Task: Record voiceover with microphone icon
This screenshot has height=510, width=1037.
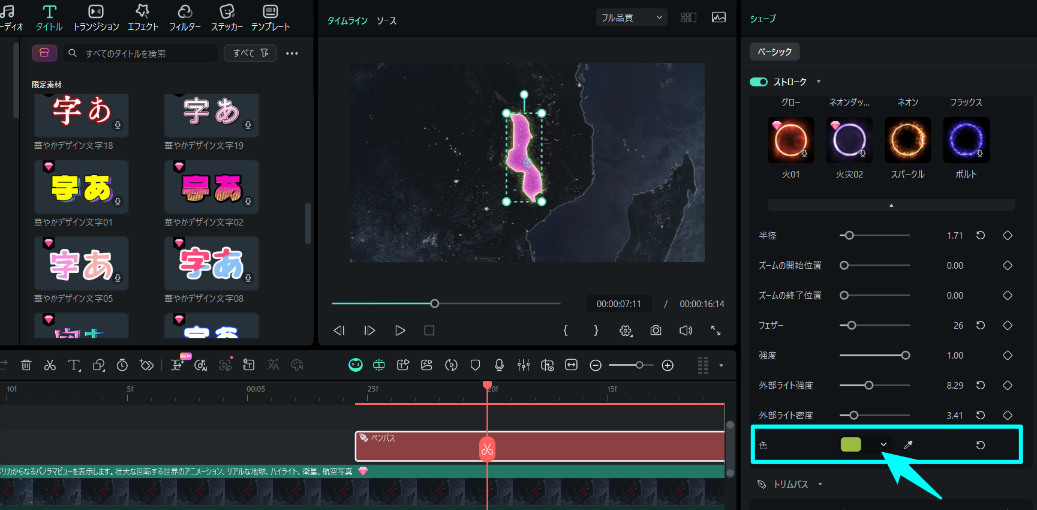Action: [499, 364]
